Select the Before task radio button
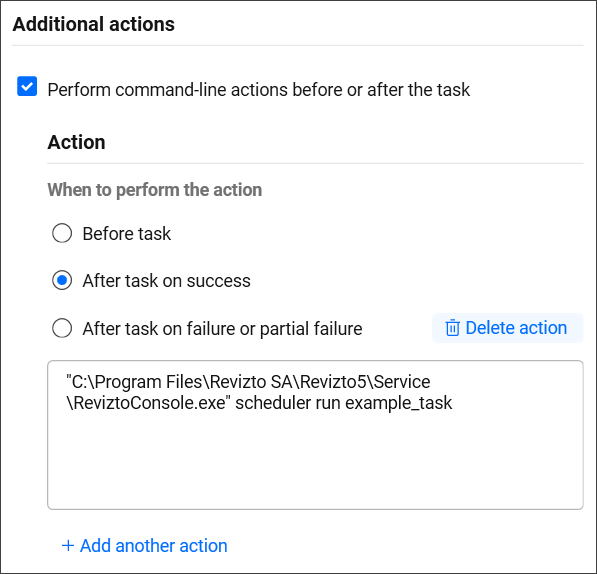The height and width of the screenshot is (574, 597). 62,233
